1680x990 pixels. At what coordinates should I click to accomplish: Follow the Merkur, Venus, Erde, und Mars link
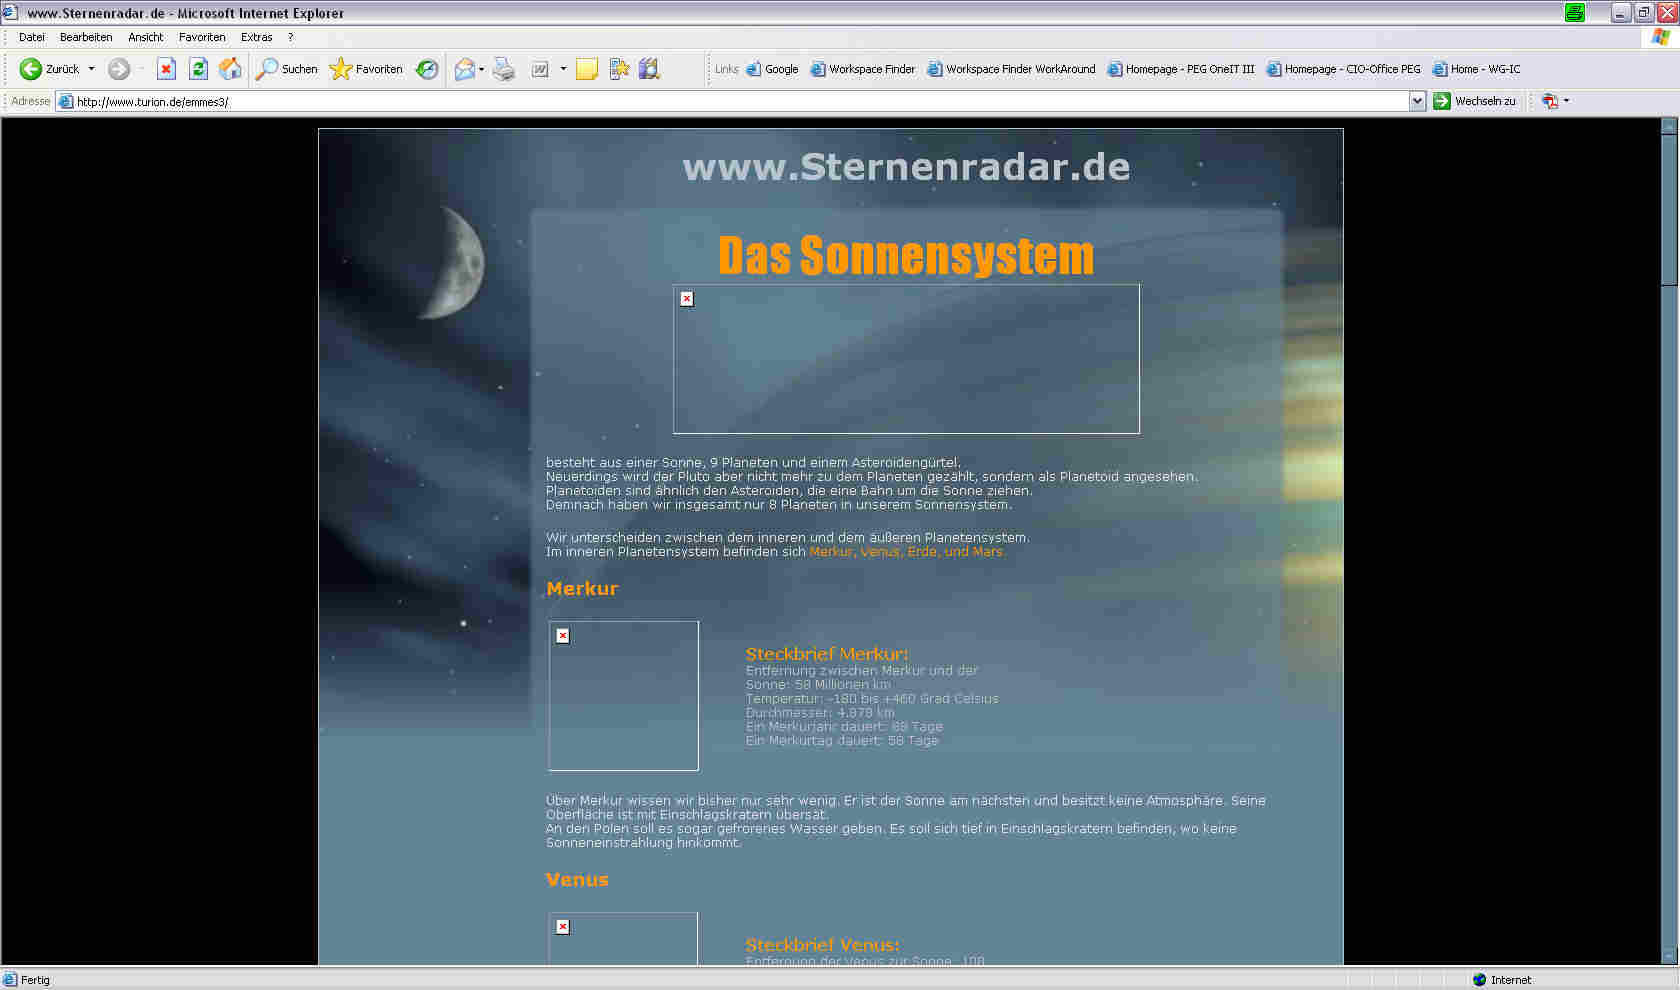[x=906, y=551]
